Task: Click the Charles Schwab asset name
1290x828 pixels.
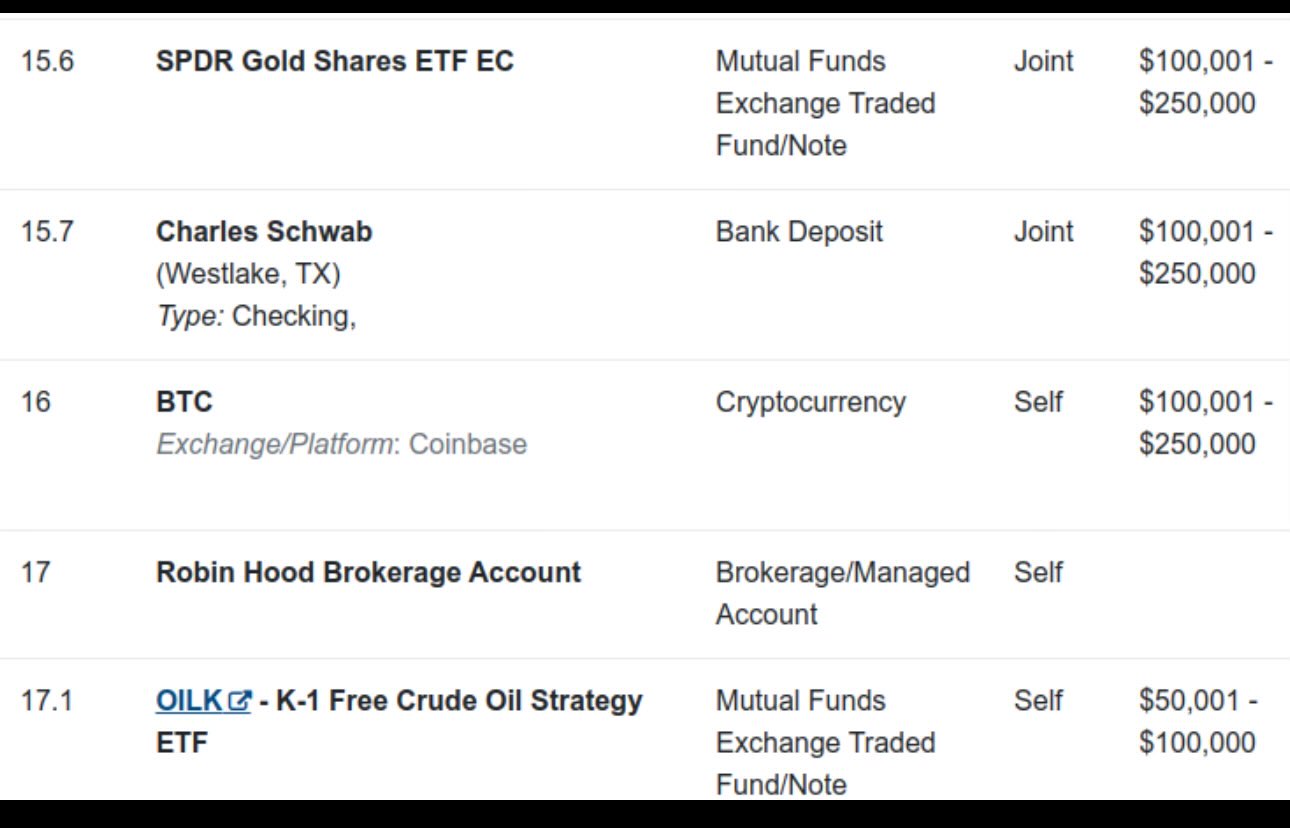Action: pos(264,232)
